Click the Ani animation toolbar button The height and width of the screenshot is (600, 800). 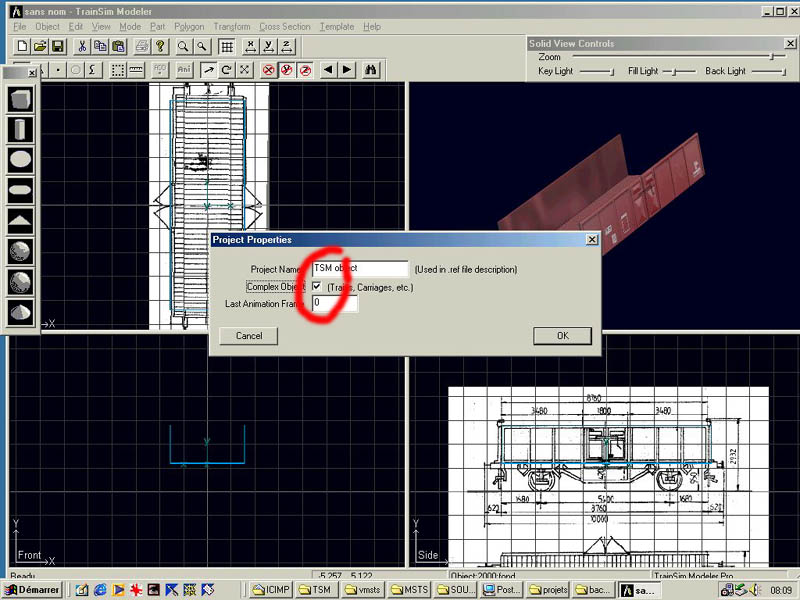click(184, 70)
